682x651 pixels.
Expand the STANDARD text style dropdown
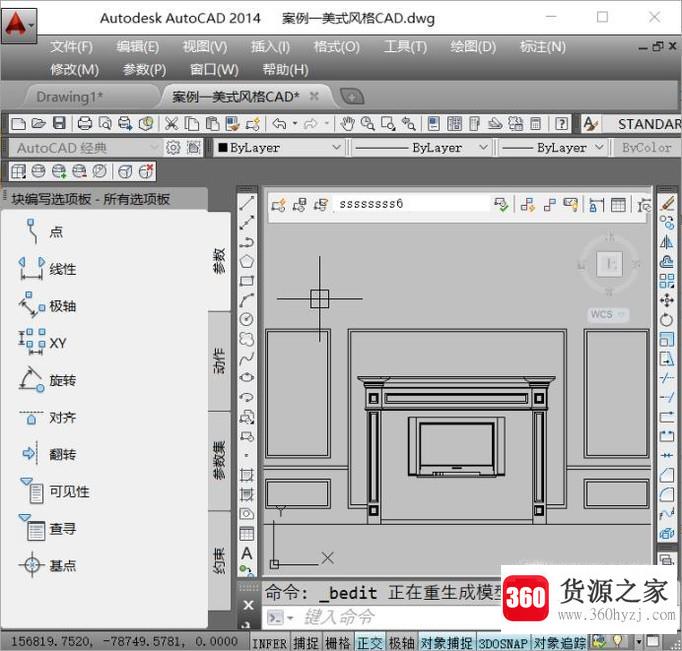tap(642, 124)
